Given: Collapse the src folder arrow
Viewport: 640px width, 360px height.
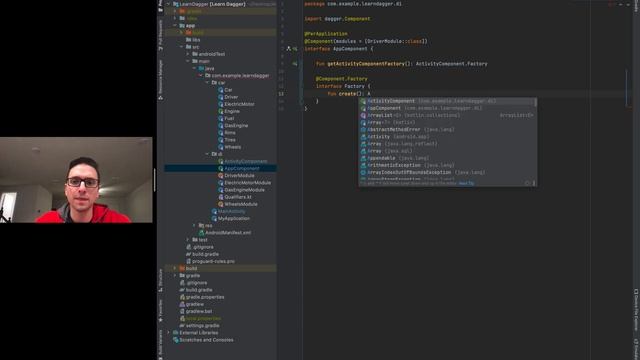Looking at the screenshot, I should [181, 47].
